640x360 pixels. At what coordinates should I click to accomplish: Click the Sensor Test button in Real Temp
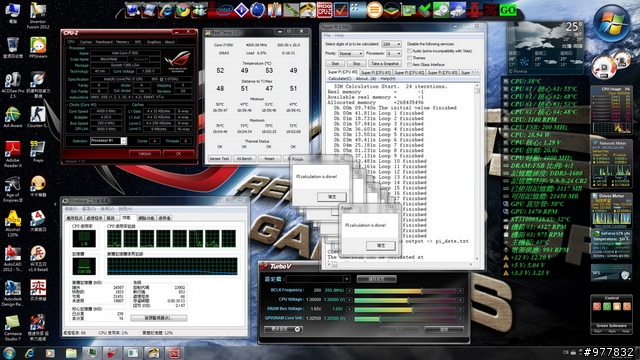pyautogui.click(x=219, y=158)
